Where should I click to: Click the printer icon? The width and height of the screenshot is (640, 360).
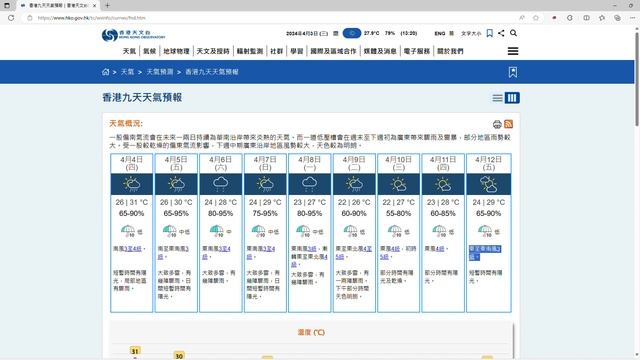[x=497, y=124]
